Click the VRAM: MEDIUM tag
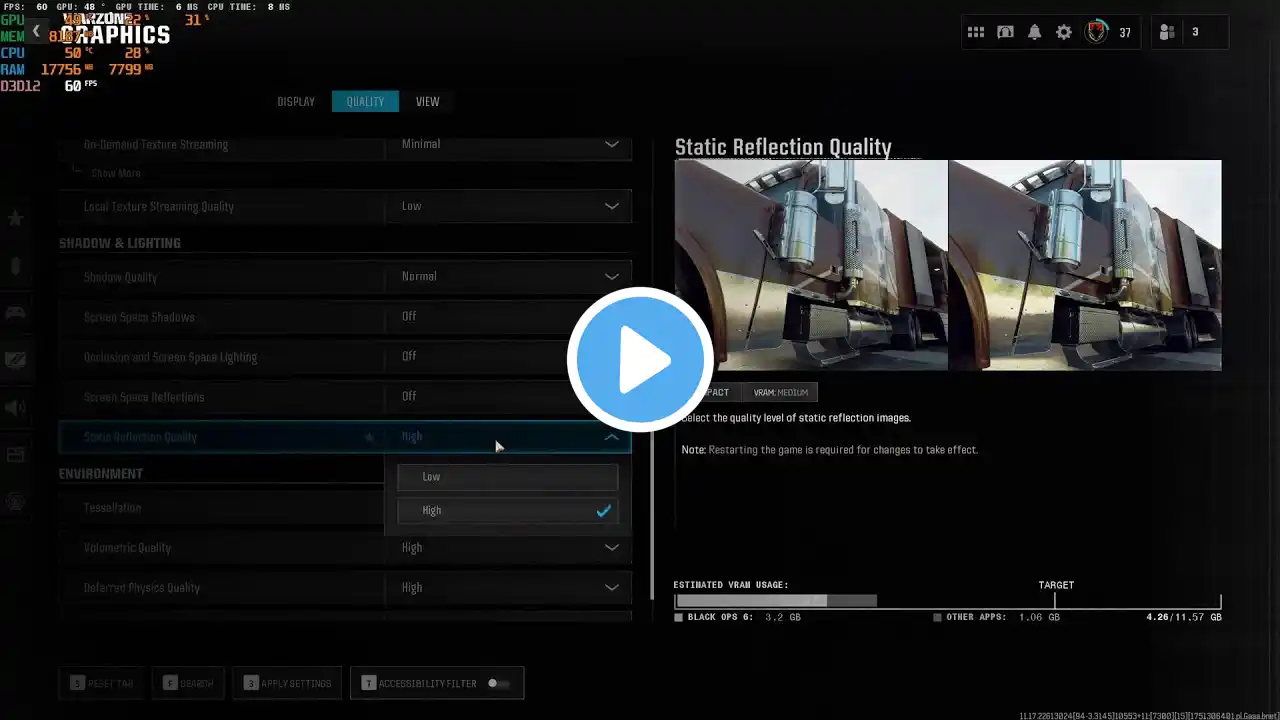1280x720 pixels. click(780, 392)
